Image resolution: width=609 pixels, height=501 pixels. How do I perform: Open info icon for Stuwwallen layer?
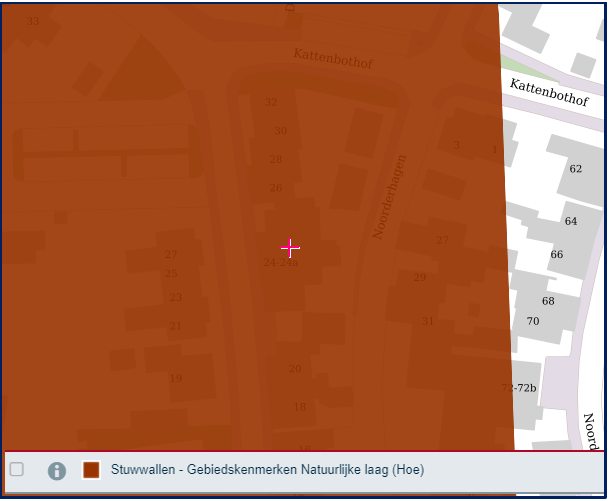[57, 471]
